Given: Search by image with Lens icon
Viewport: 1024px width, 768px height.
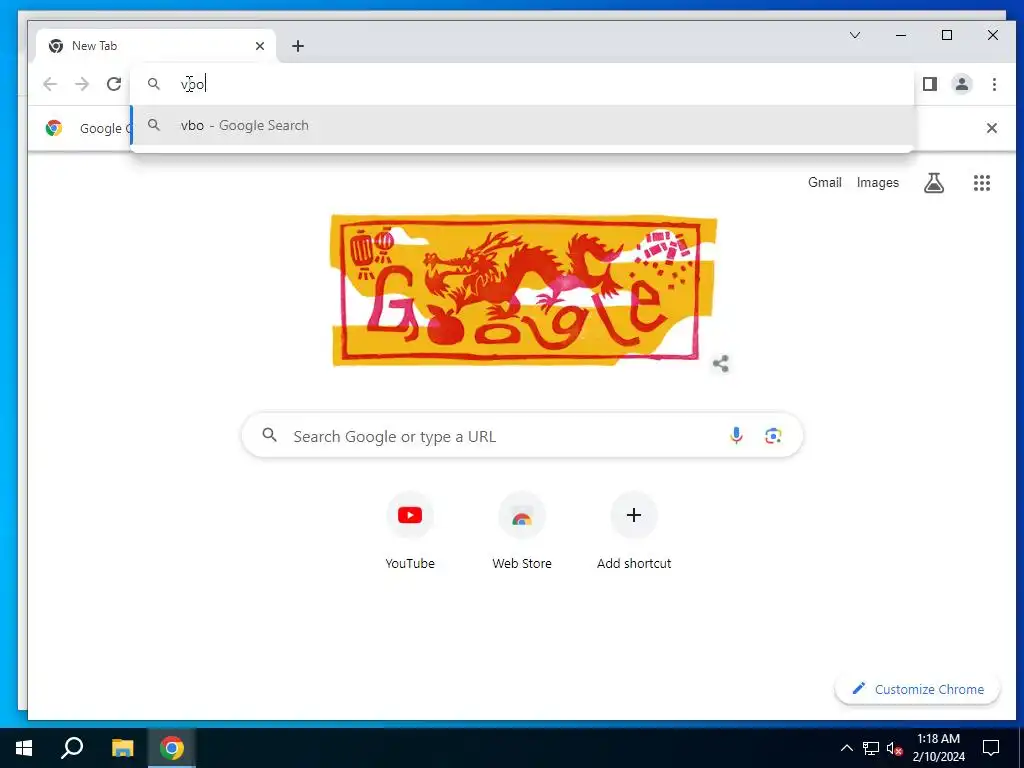Looking at the screenshot, I should point(773,436).
